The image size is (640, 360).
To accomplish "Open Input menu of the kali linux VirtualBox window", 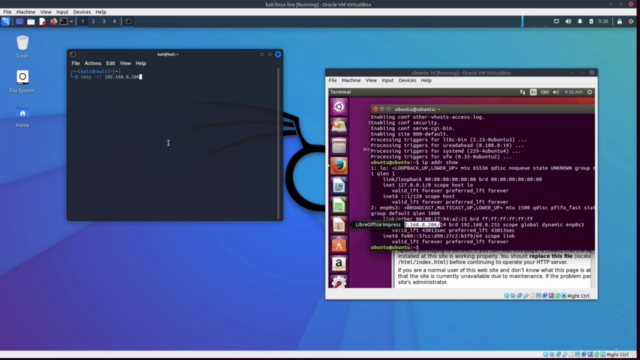I will click(x=62, y=12).
